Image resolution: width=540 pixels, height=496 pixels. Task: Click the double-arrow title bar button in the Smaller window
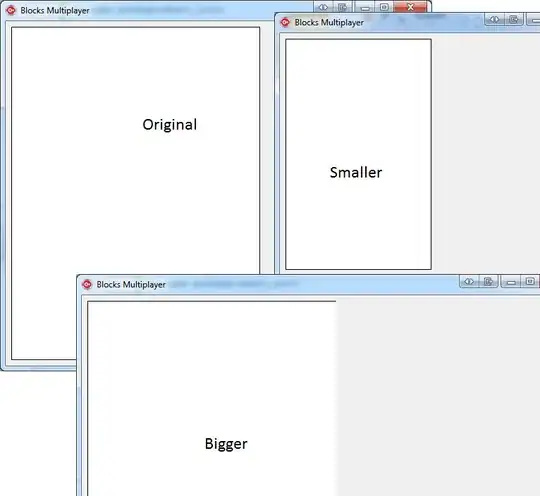point(494,19)
